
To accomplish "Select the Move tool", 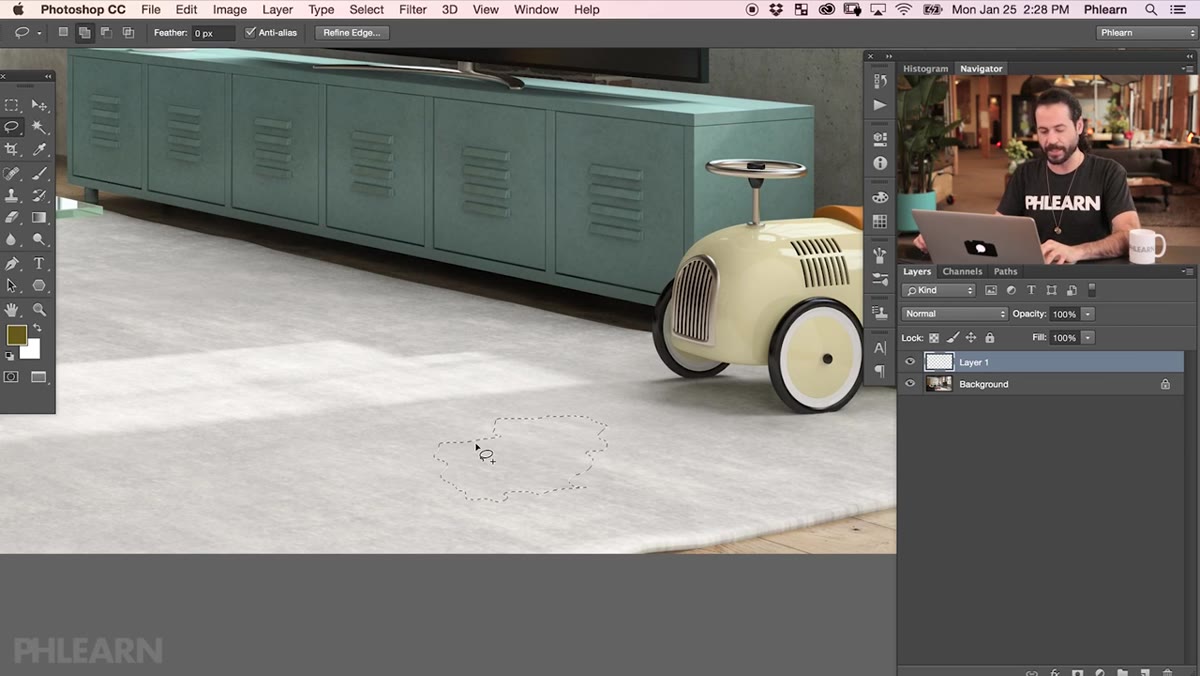I will [39, 105].
